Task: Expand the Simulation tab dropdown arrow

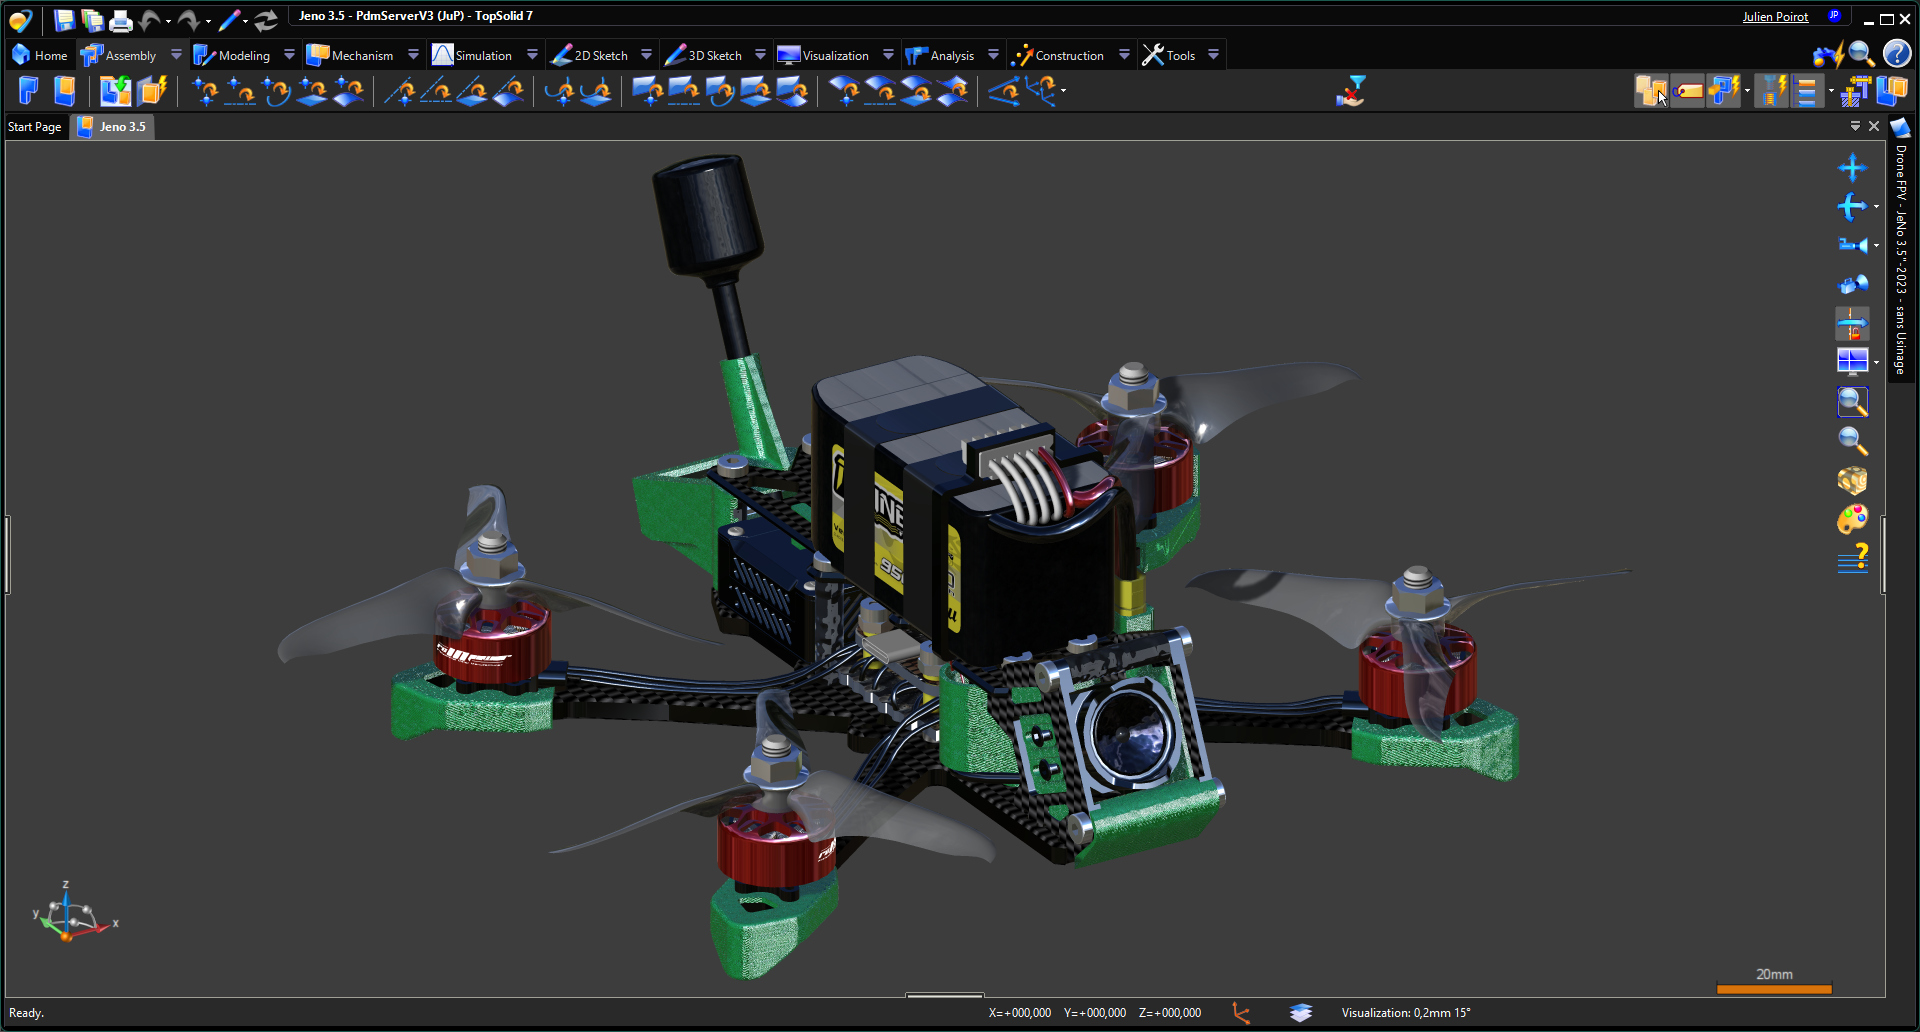Action: (532, 55)
